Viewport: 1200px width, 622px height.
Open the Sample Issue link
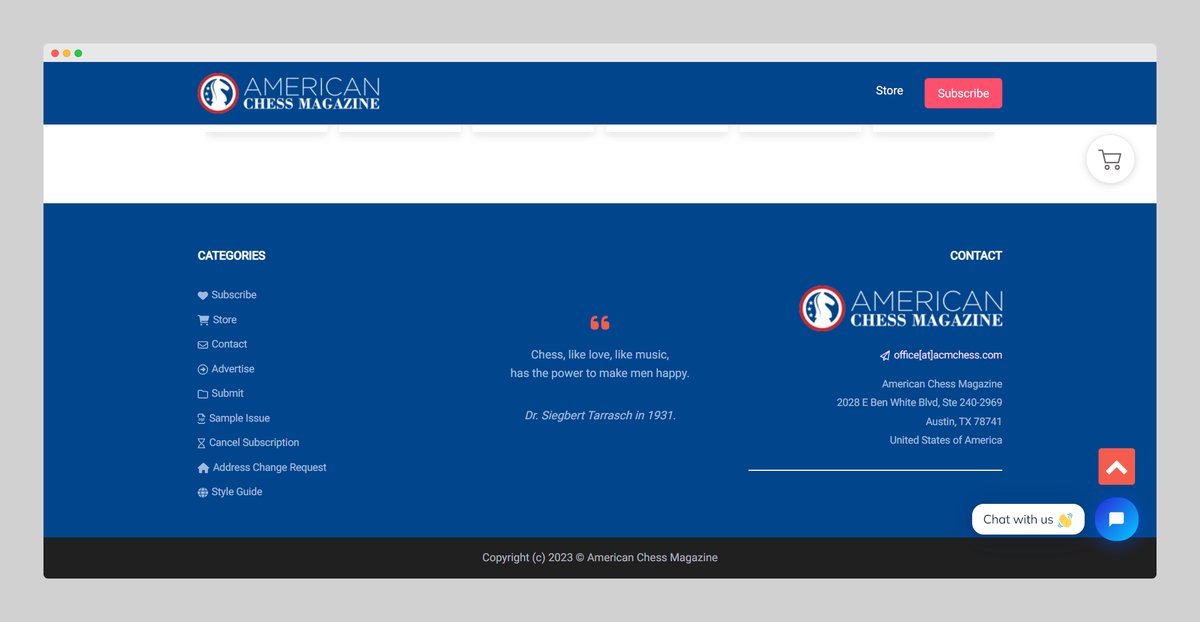(x=239, y=418)
